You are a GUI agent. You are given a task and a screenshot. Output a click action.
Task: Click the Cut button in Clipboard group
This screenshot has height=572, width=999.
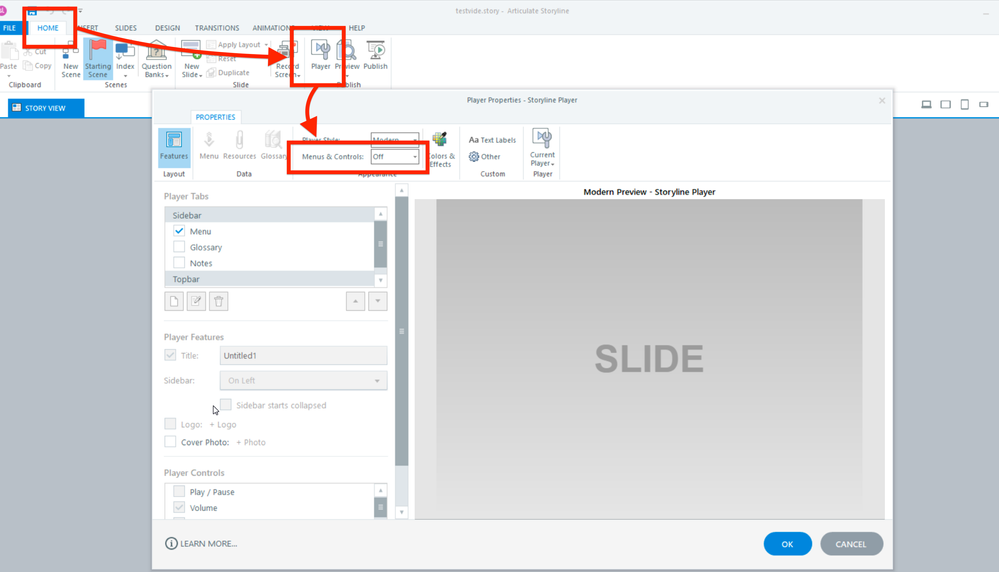point(35,52)
